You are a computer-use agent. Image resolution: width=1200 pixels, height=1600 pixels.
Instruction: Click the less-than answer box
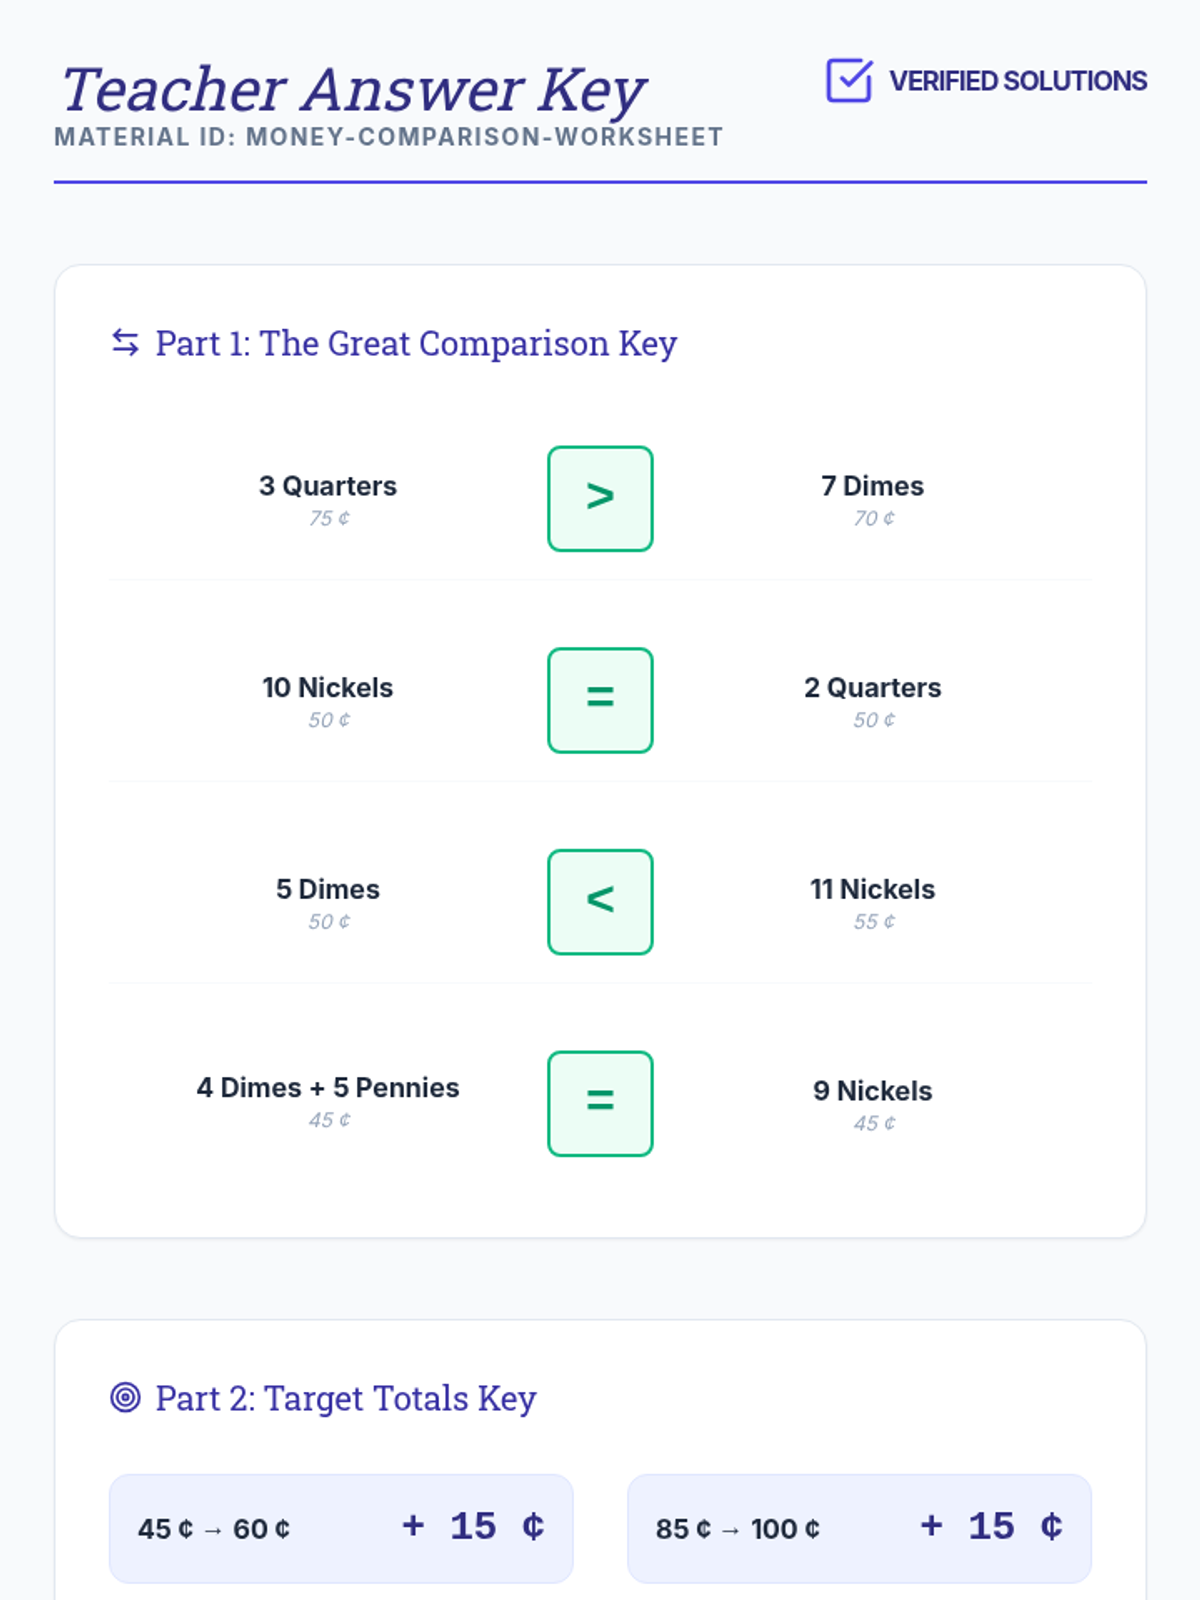[x=600, y=902]
